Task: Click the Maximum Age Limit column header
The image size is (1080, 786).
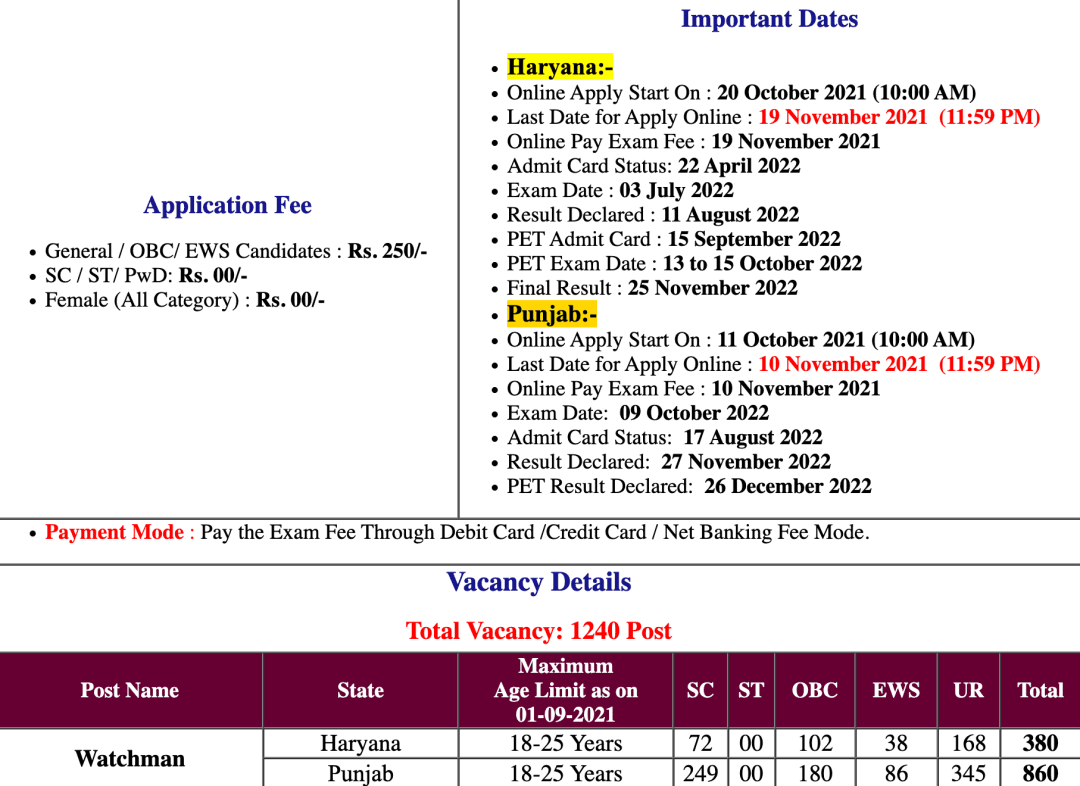Action: click(x=565, y=690)
